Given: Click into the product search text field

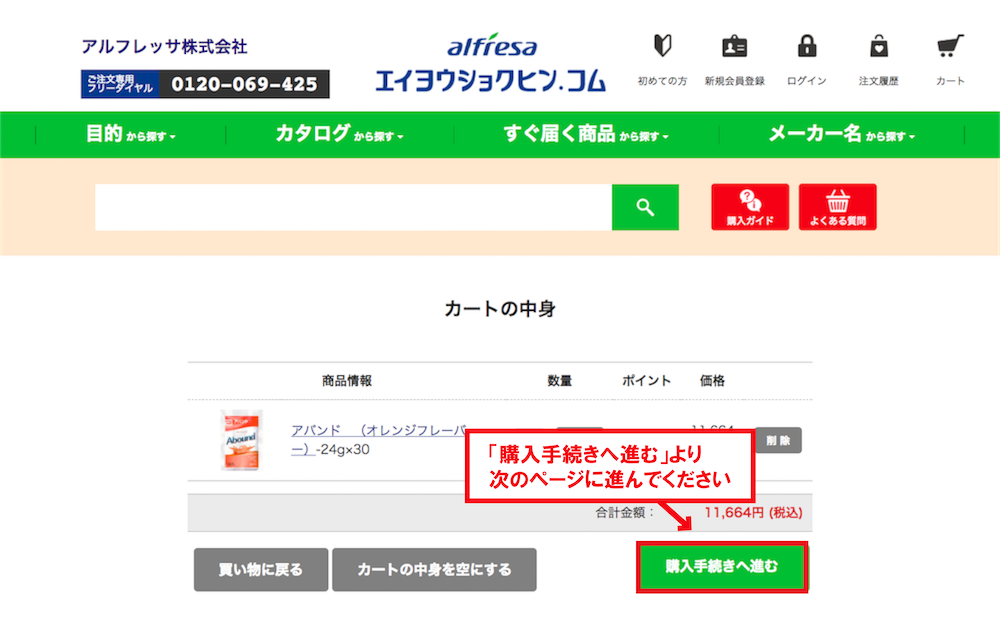Looking at the screenshot, I should (x=353, y=207).
